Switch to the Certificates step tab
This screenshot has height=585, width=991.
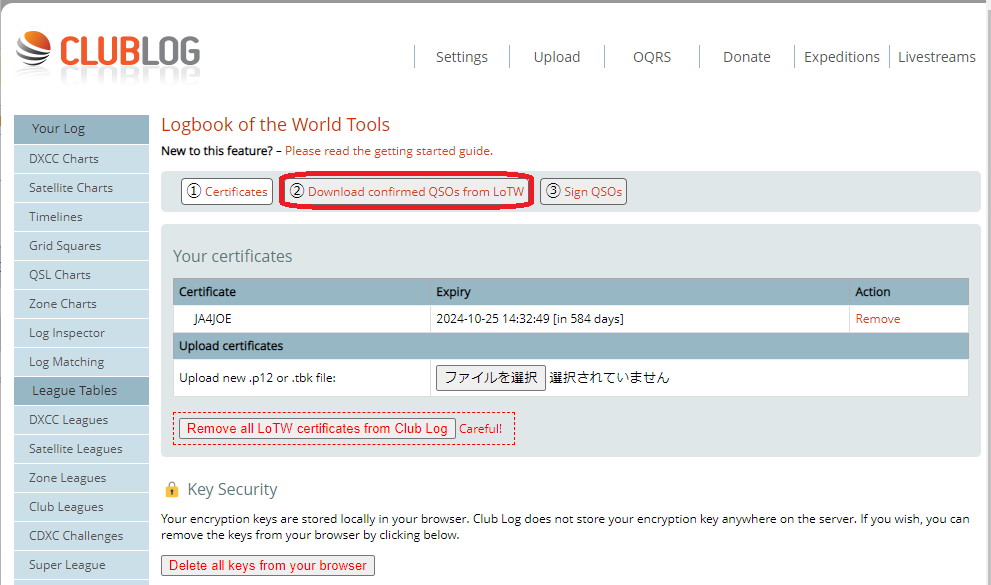click(227, 191)
